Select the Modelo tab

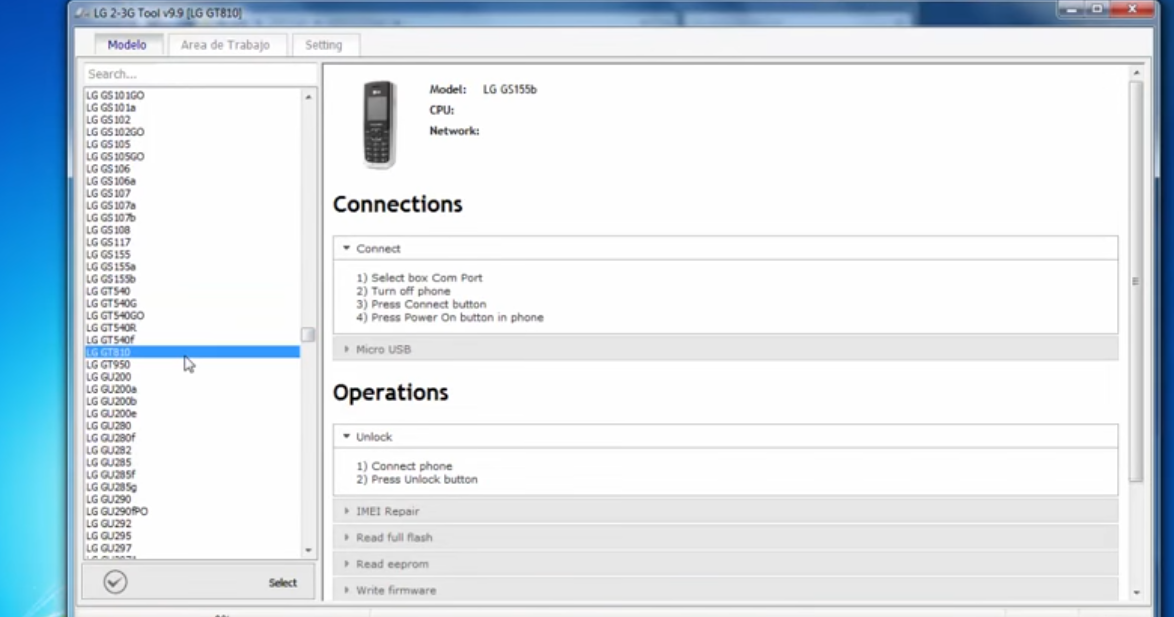(126, 44)
